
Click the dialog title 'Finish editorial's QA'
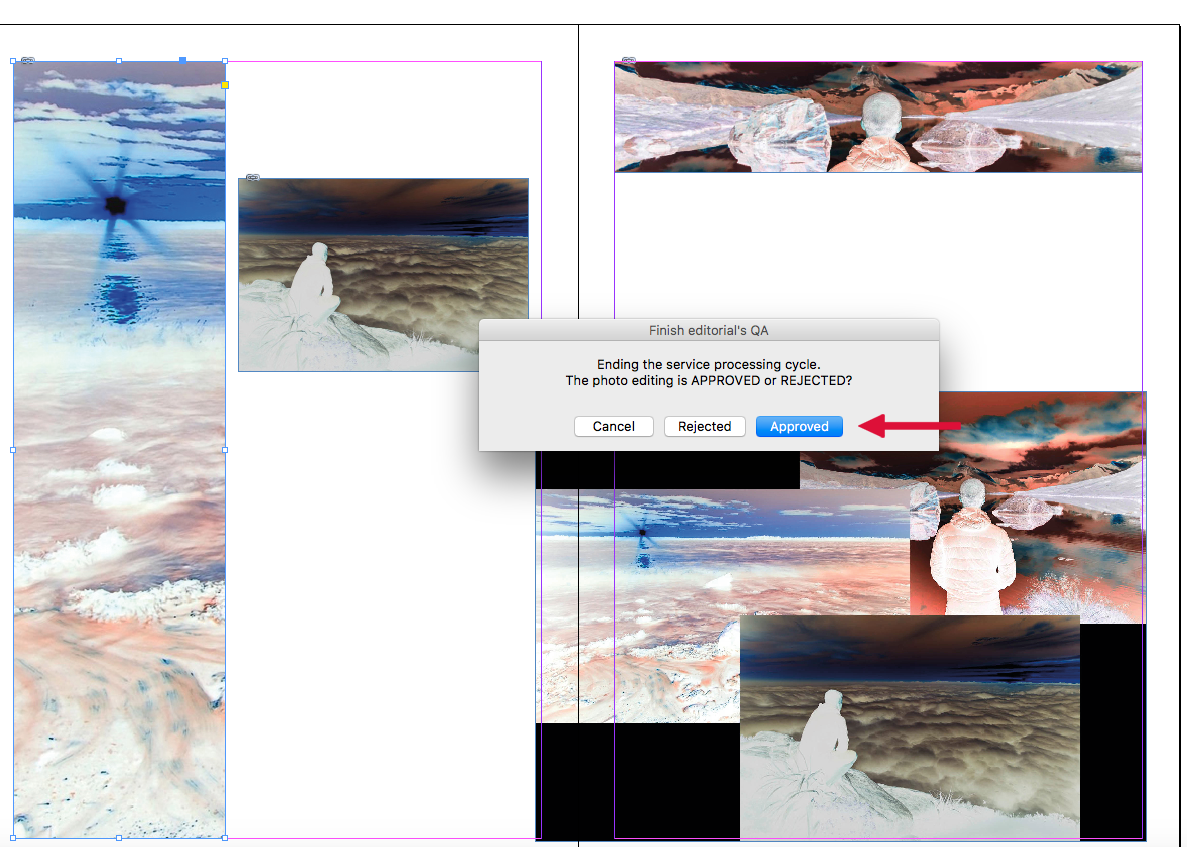[709, 330]
